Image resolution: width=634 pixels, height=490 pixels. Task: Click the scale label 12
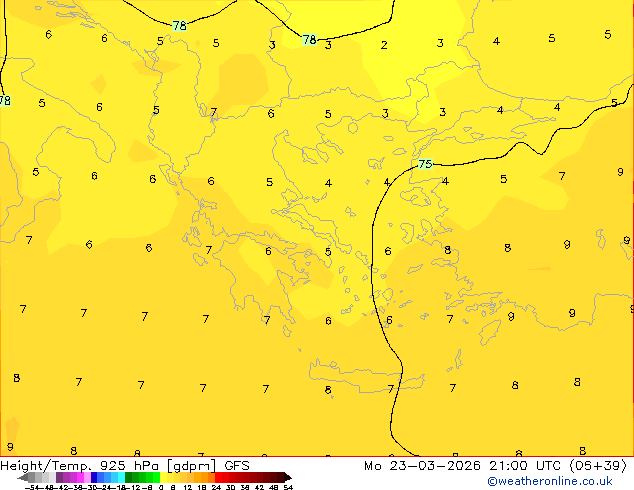(188, 488)
